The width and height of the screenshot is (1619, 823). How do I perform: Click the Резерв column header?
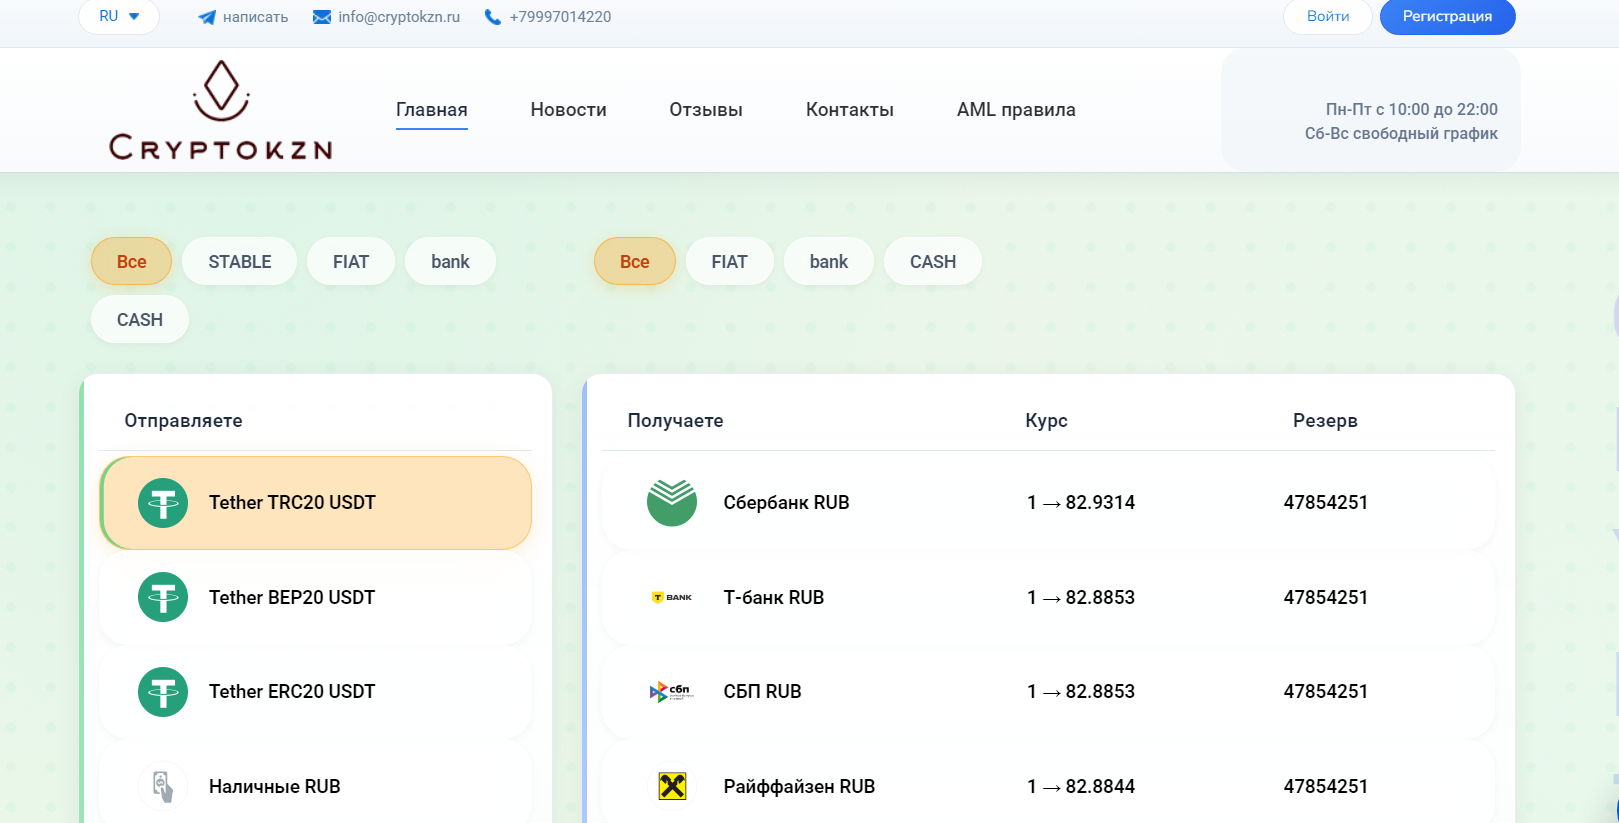(x=1325, y=420)
